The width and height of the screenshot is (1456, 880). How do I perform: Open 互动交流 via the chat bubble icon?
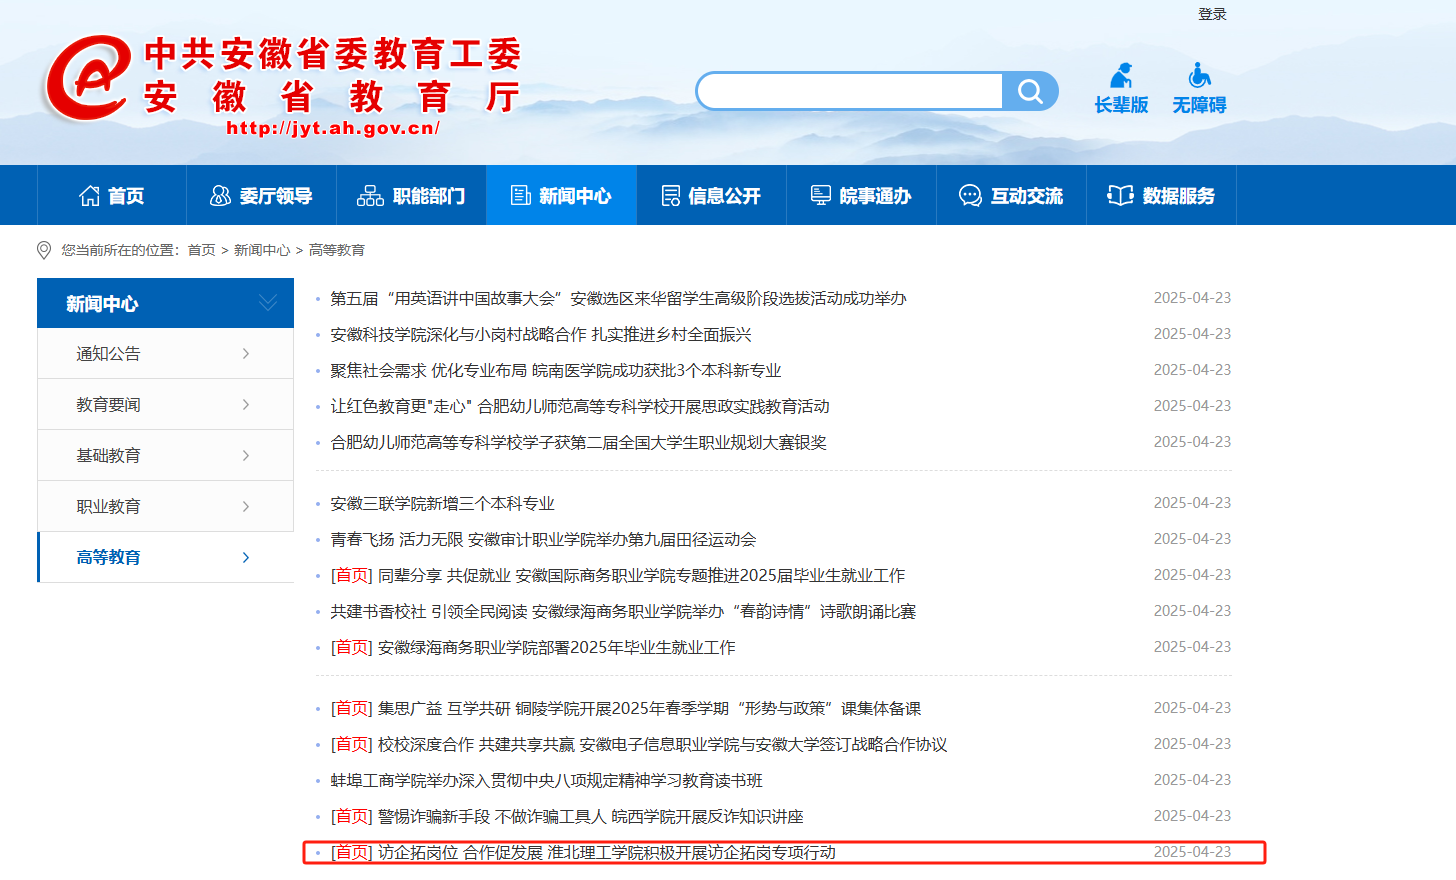tap(970, 196)
